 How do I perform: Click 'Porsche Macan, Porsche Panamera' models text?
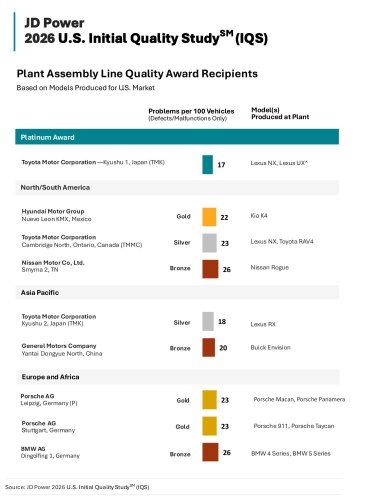coord(299,399)
